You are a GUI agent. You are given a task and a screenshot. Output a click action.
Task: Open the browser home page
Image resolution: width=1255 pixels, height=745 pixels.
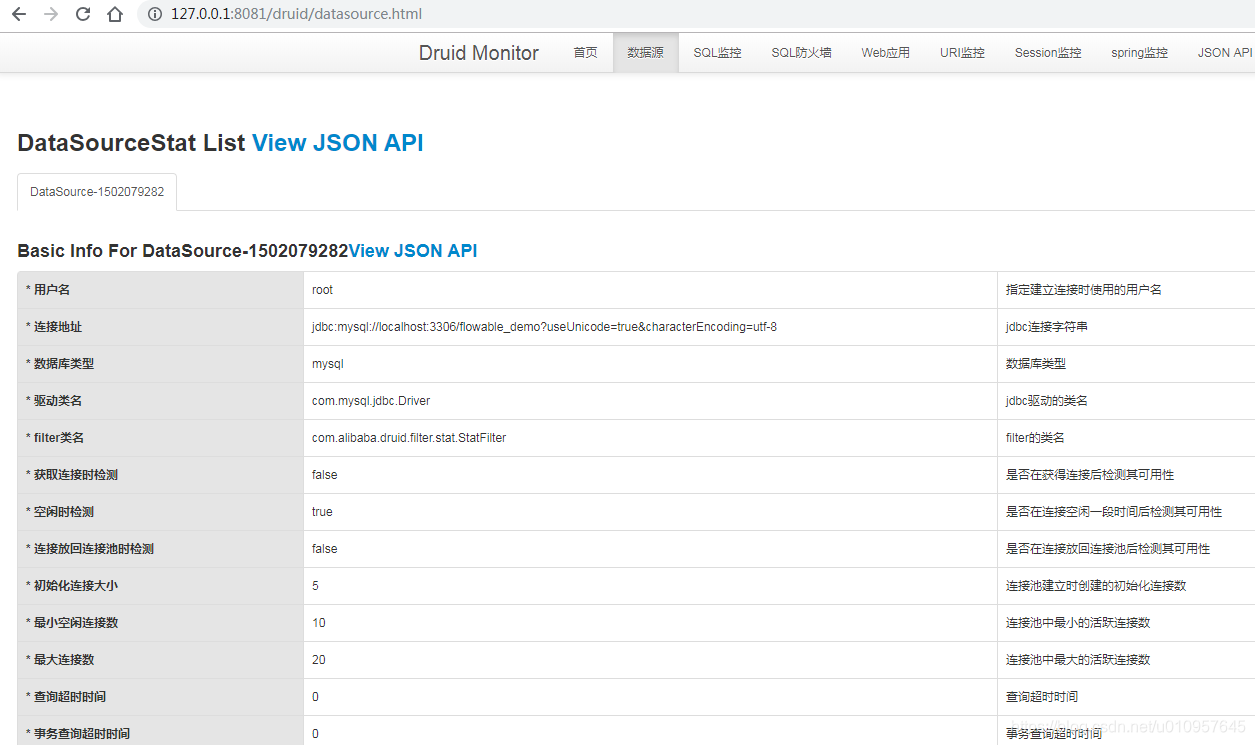tap(115, 14)
